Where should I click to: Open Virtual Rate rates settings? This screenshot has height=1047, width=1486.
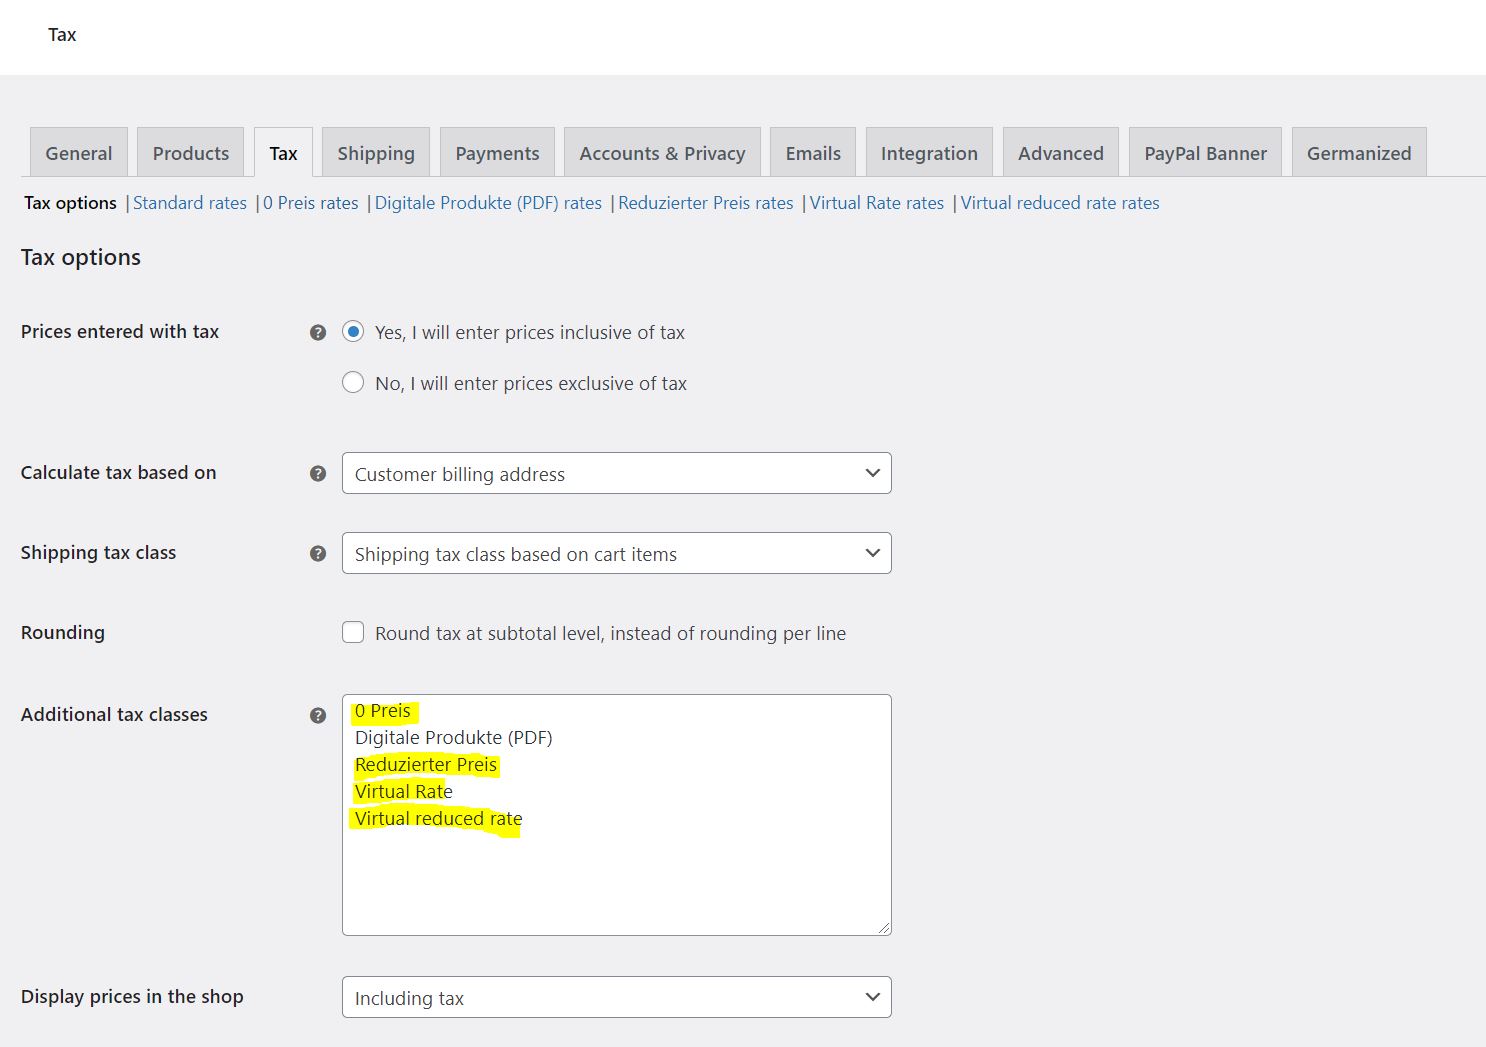click(x=876, y=202)
